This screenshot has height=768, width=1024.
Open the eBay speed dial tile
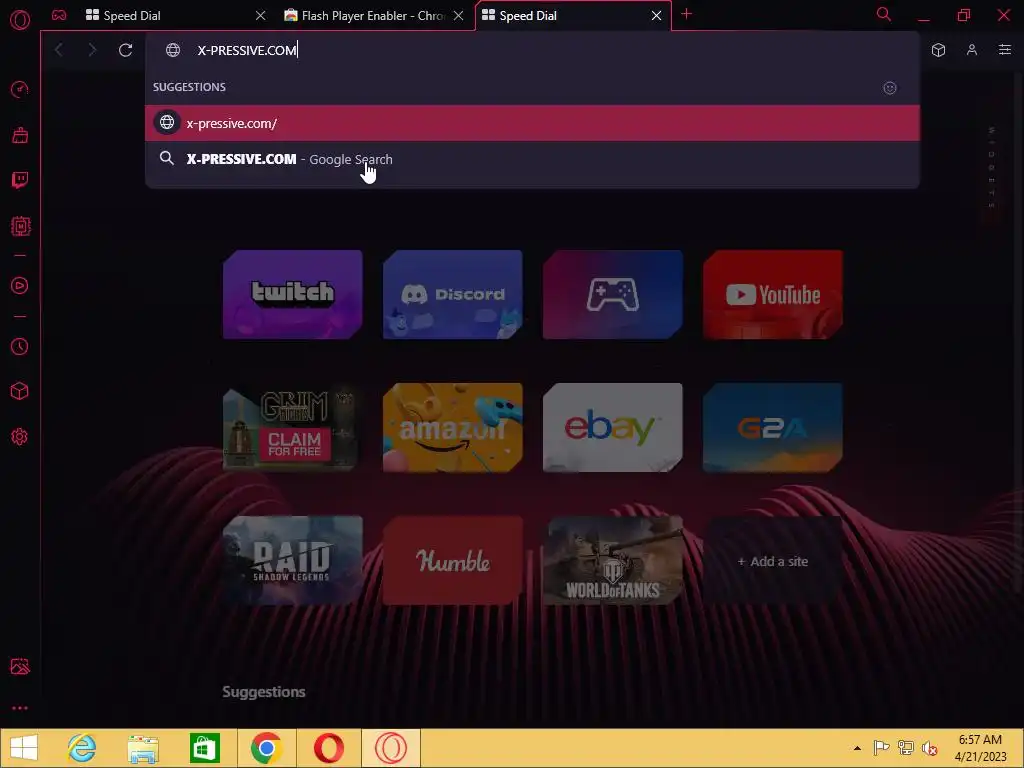pyautogui.click(x=613, y=428)
